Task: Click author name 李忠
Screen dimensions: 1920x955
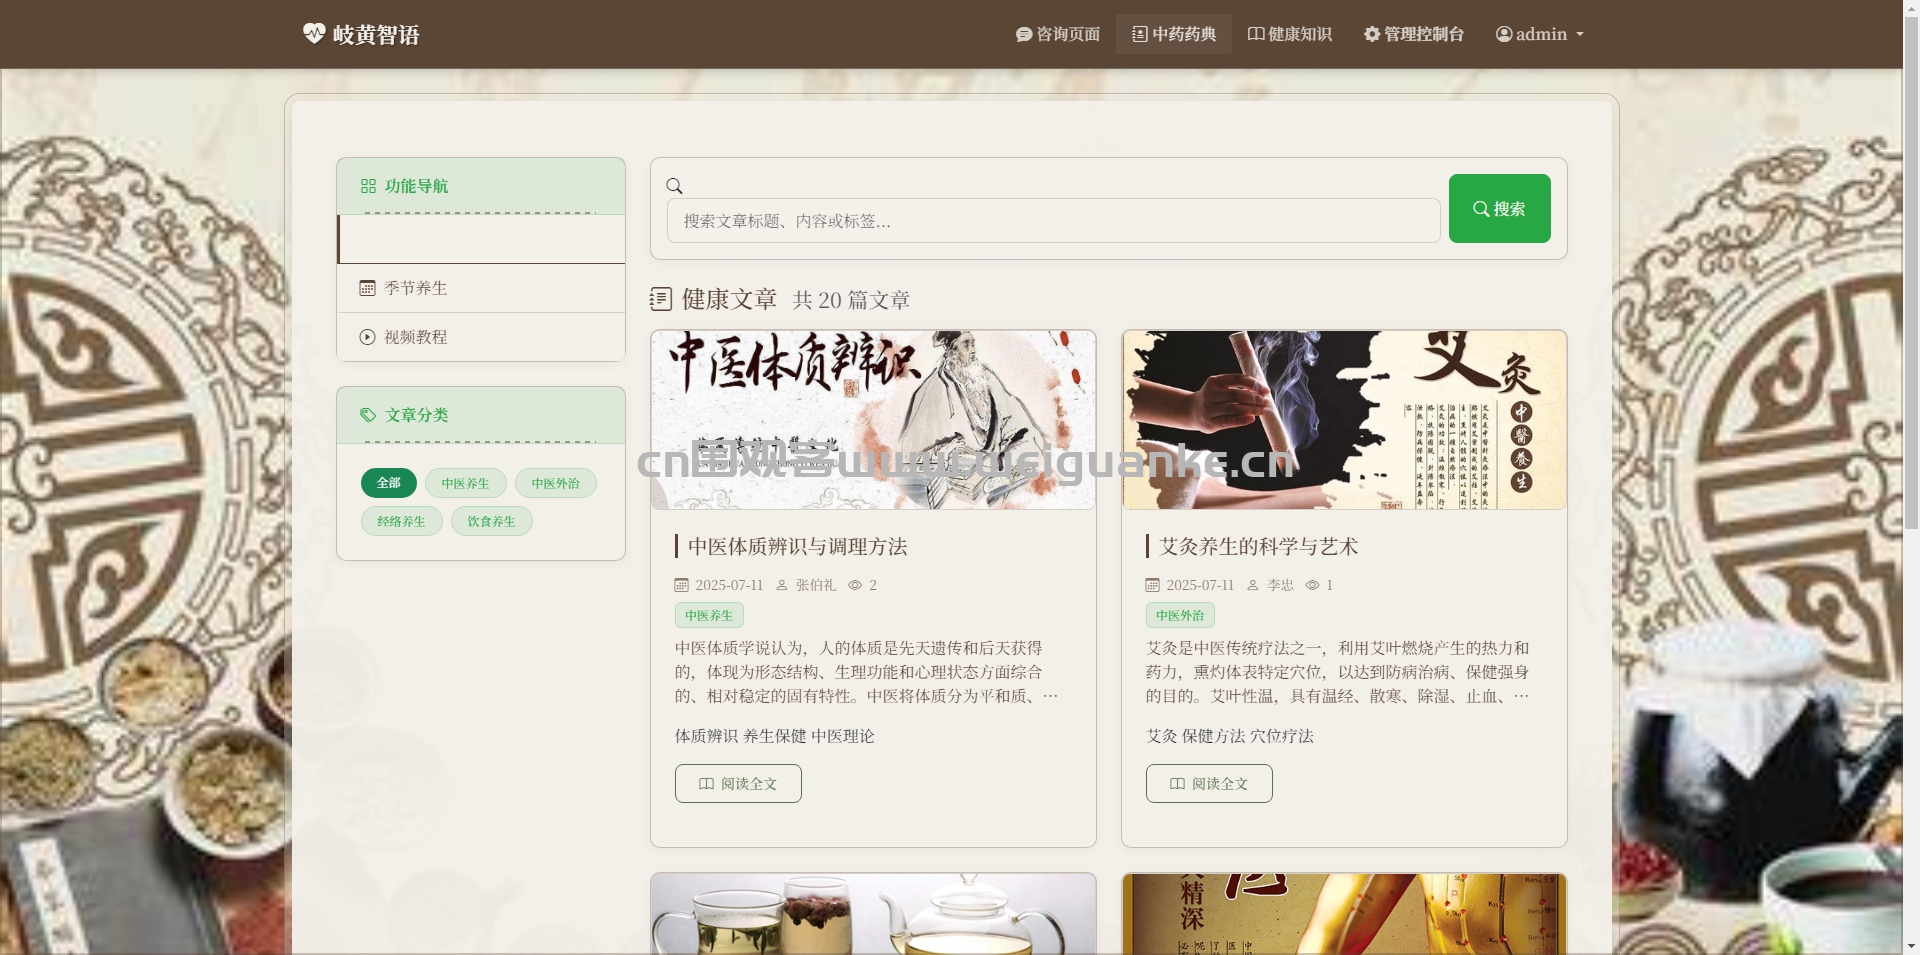Action: [1280, 585]
